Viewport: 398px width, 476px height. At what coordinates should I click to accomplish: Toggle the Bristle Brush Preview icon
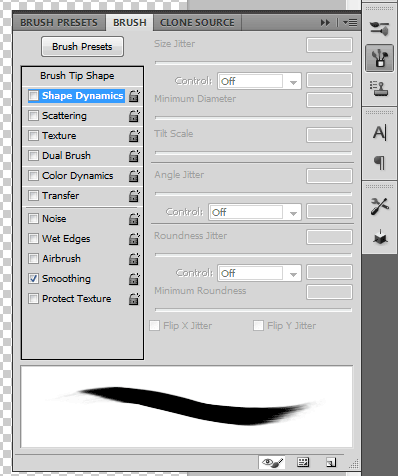click(x=272, y=462)
